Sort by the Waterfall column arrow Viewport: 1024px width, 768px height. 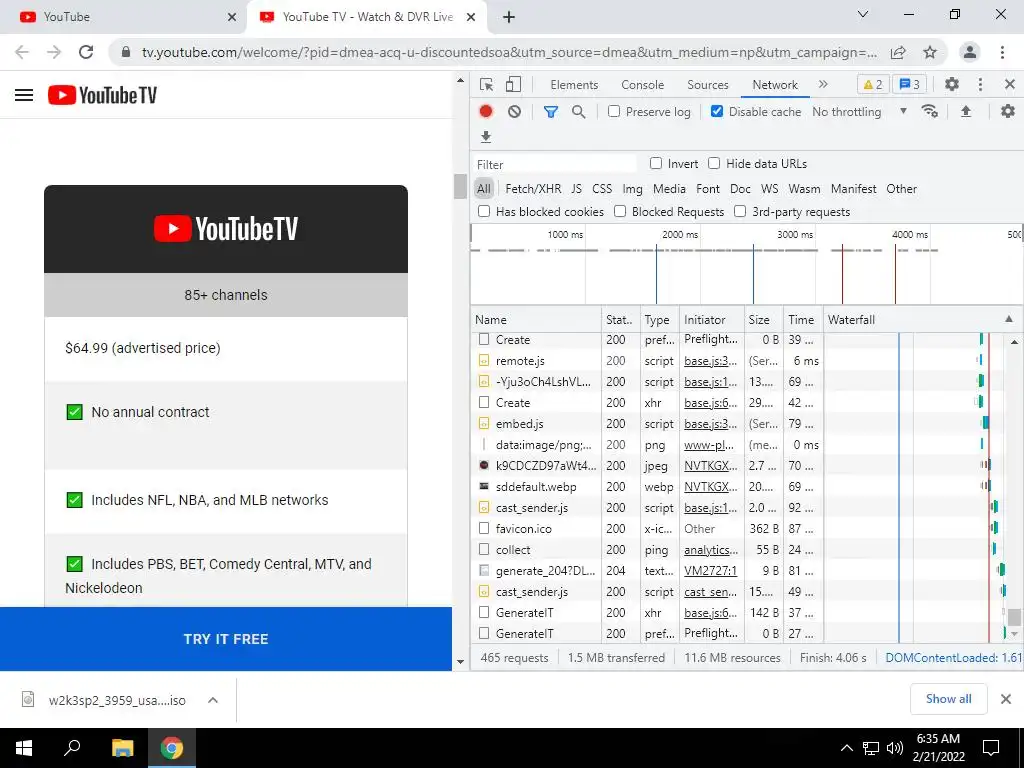1008,319
